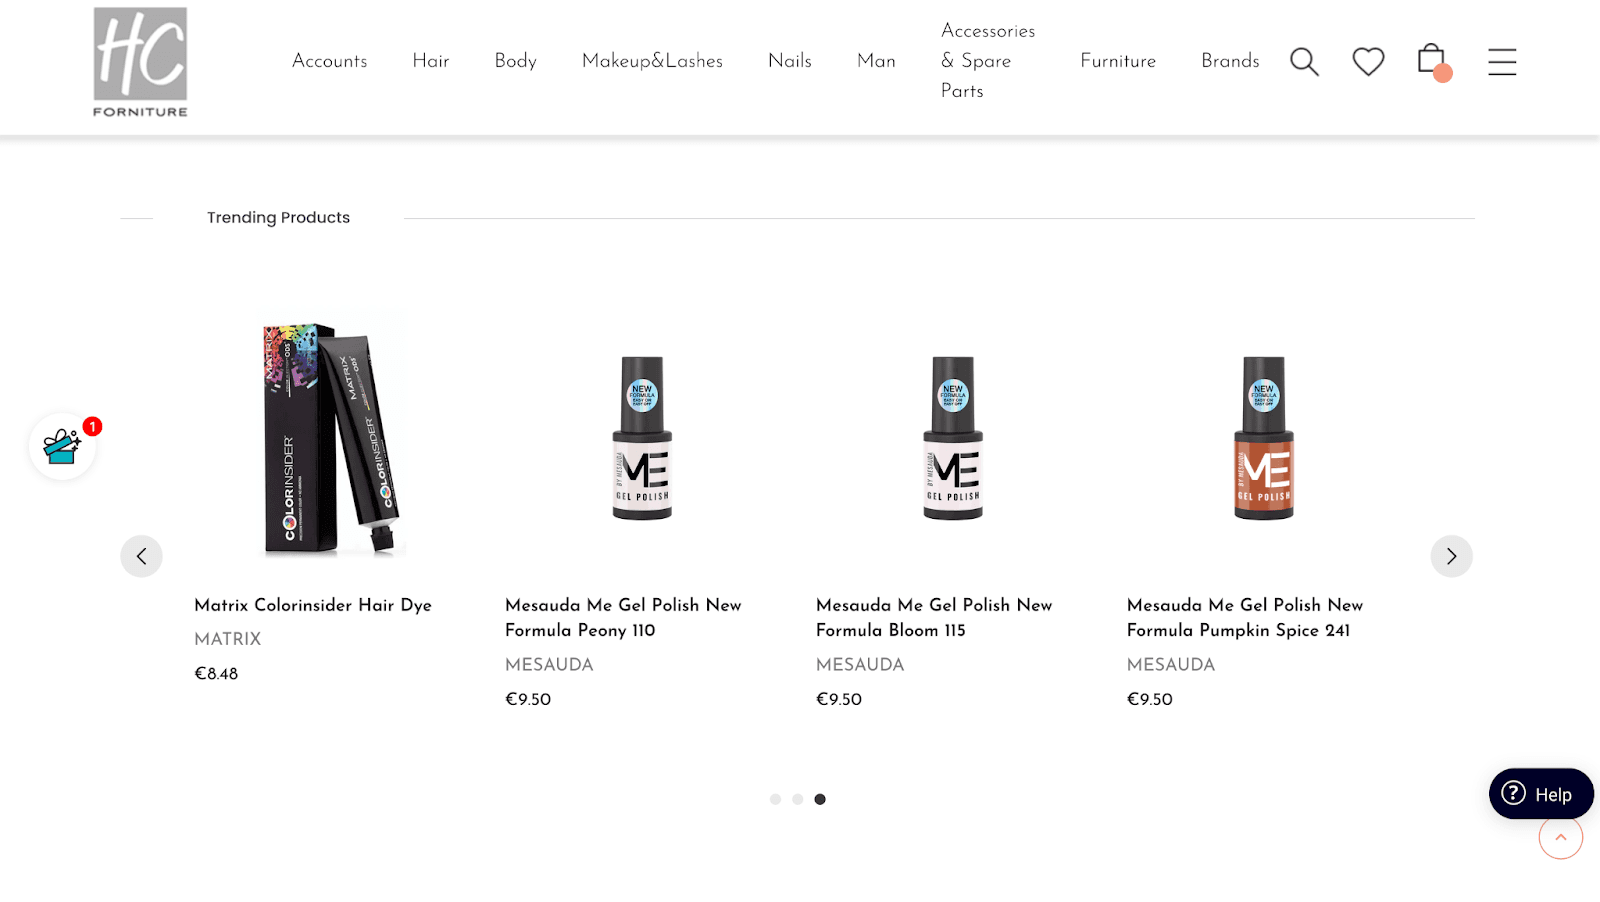Click the HC Forniture logo

tap(141, 62)
